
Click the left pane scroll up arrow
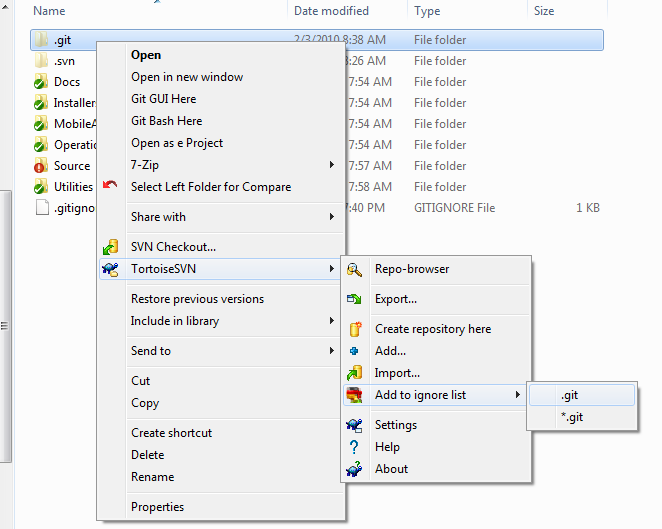[5, 6]
